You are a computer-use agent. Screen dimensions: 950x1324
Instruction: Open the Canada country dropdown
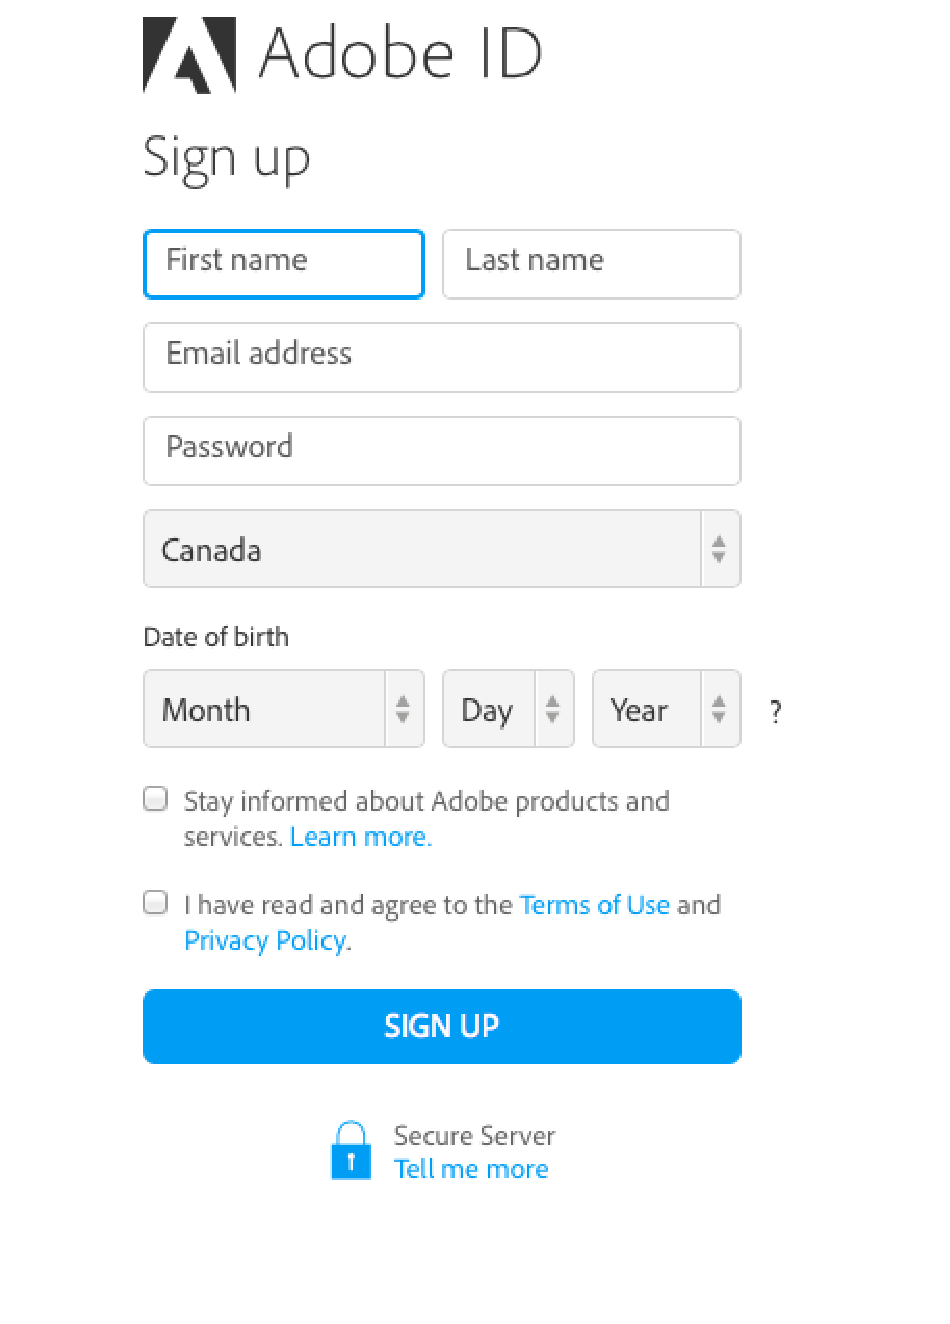(x=442, y=549)
